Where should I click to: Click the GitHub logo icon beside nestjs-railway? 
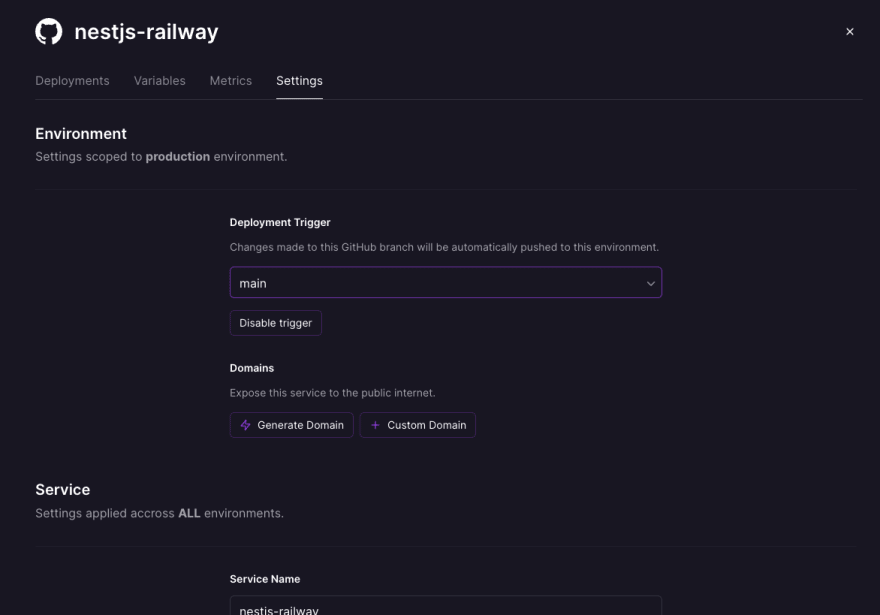49,31
